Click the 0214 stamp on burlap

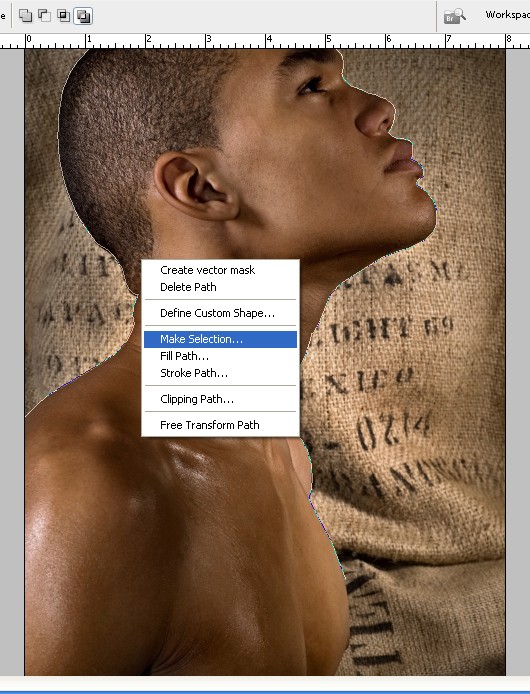(x=393, y=428)
